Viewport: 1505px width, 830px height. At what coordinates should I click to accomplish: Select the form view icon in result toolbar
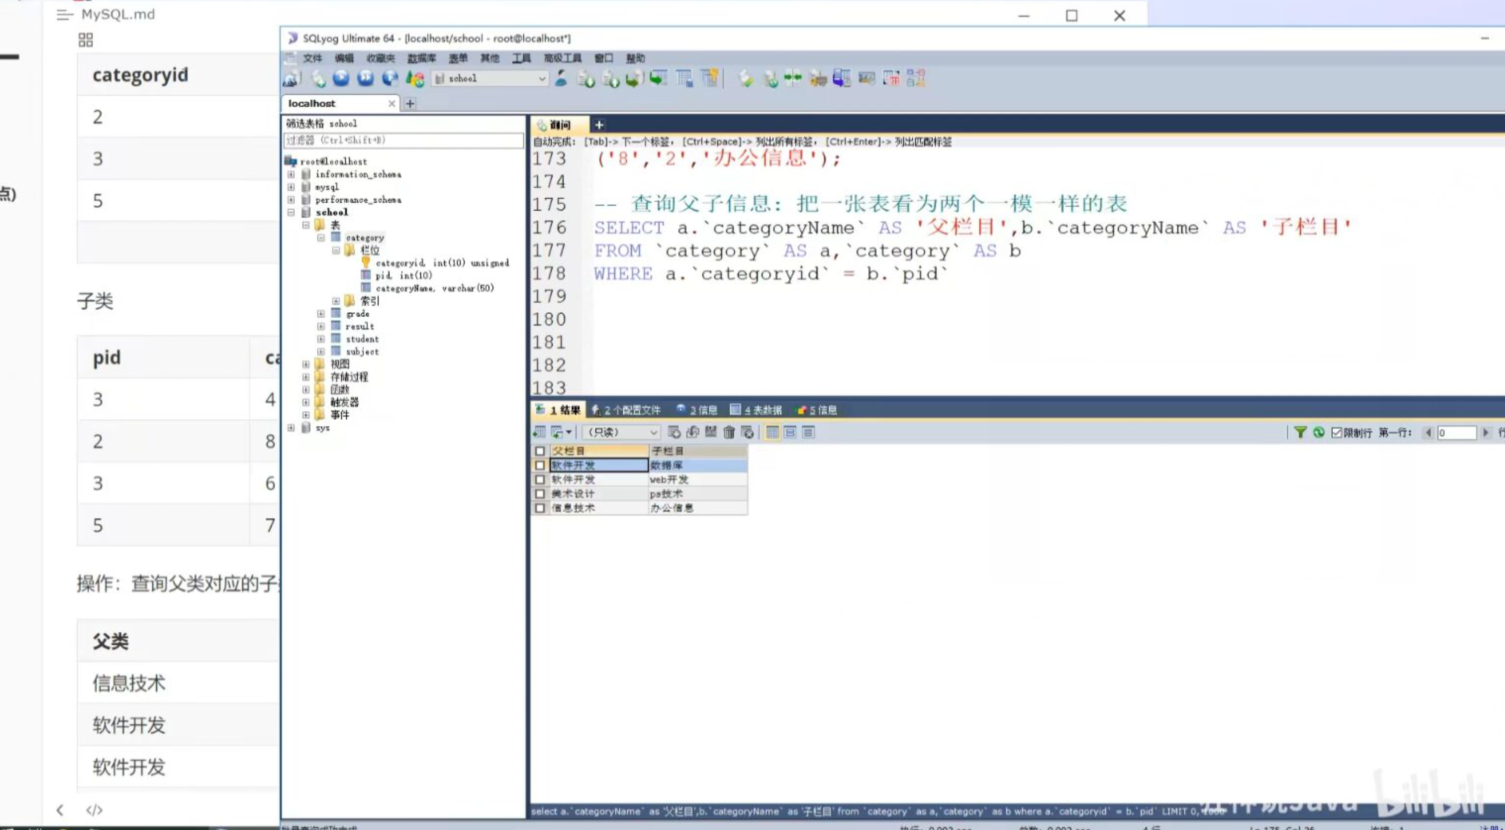point(790,432)
